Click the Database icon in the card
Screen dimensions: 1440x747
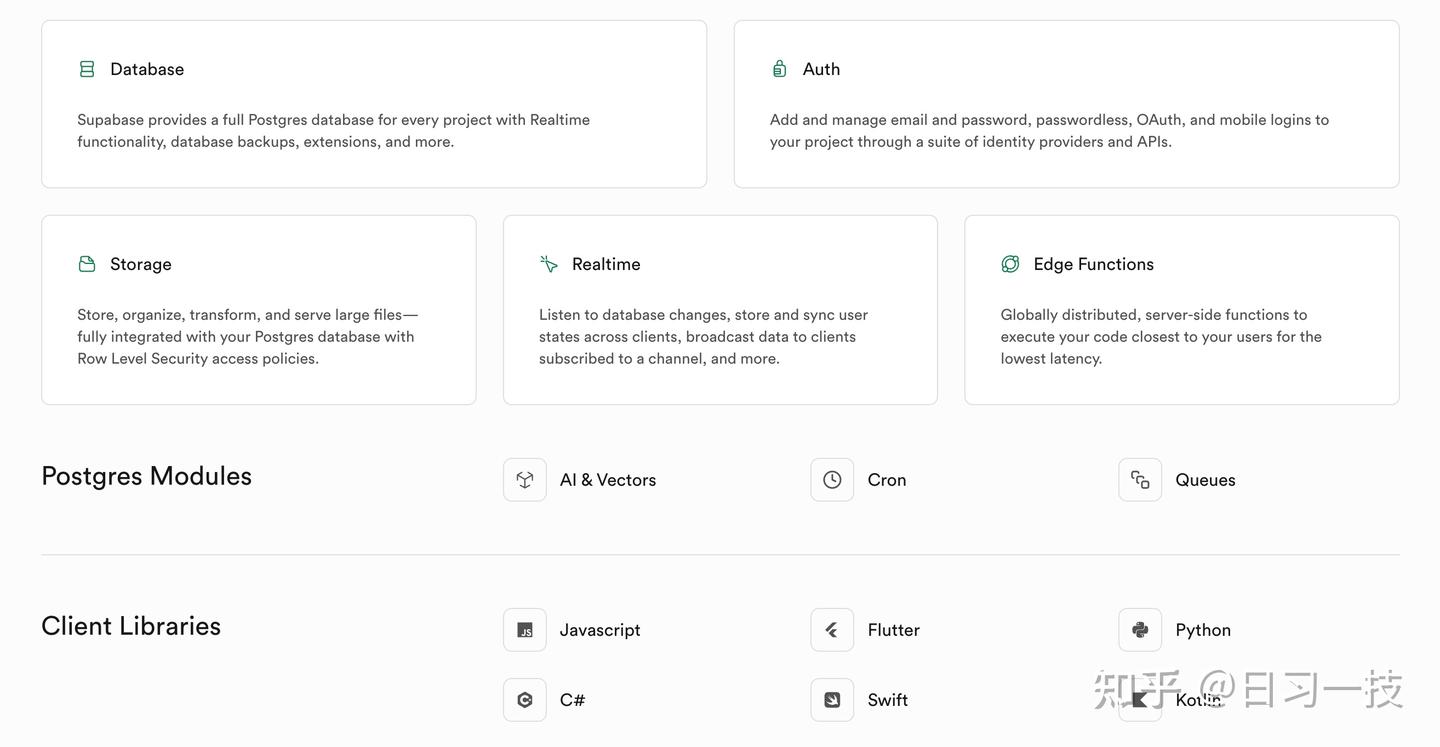point(87,69)
